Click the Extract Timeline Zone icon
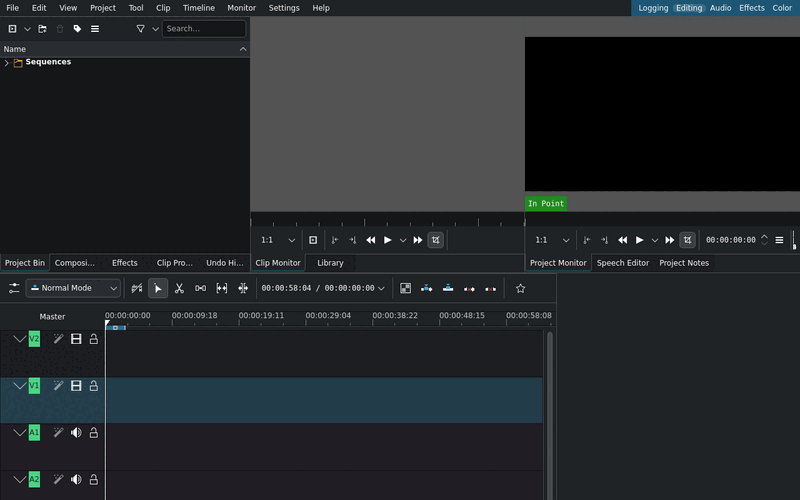 click(469, 289)
